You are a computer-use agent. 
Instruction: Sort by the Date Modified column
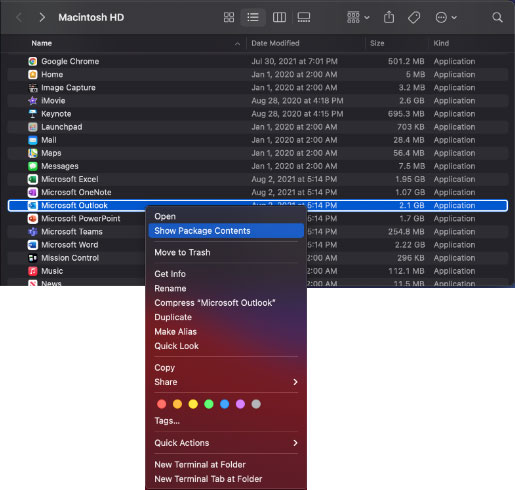tap(275, 43)
